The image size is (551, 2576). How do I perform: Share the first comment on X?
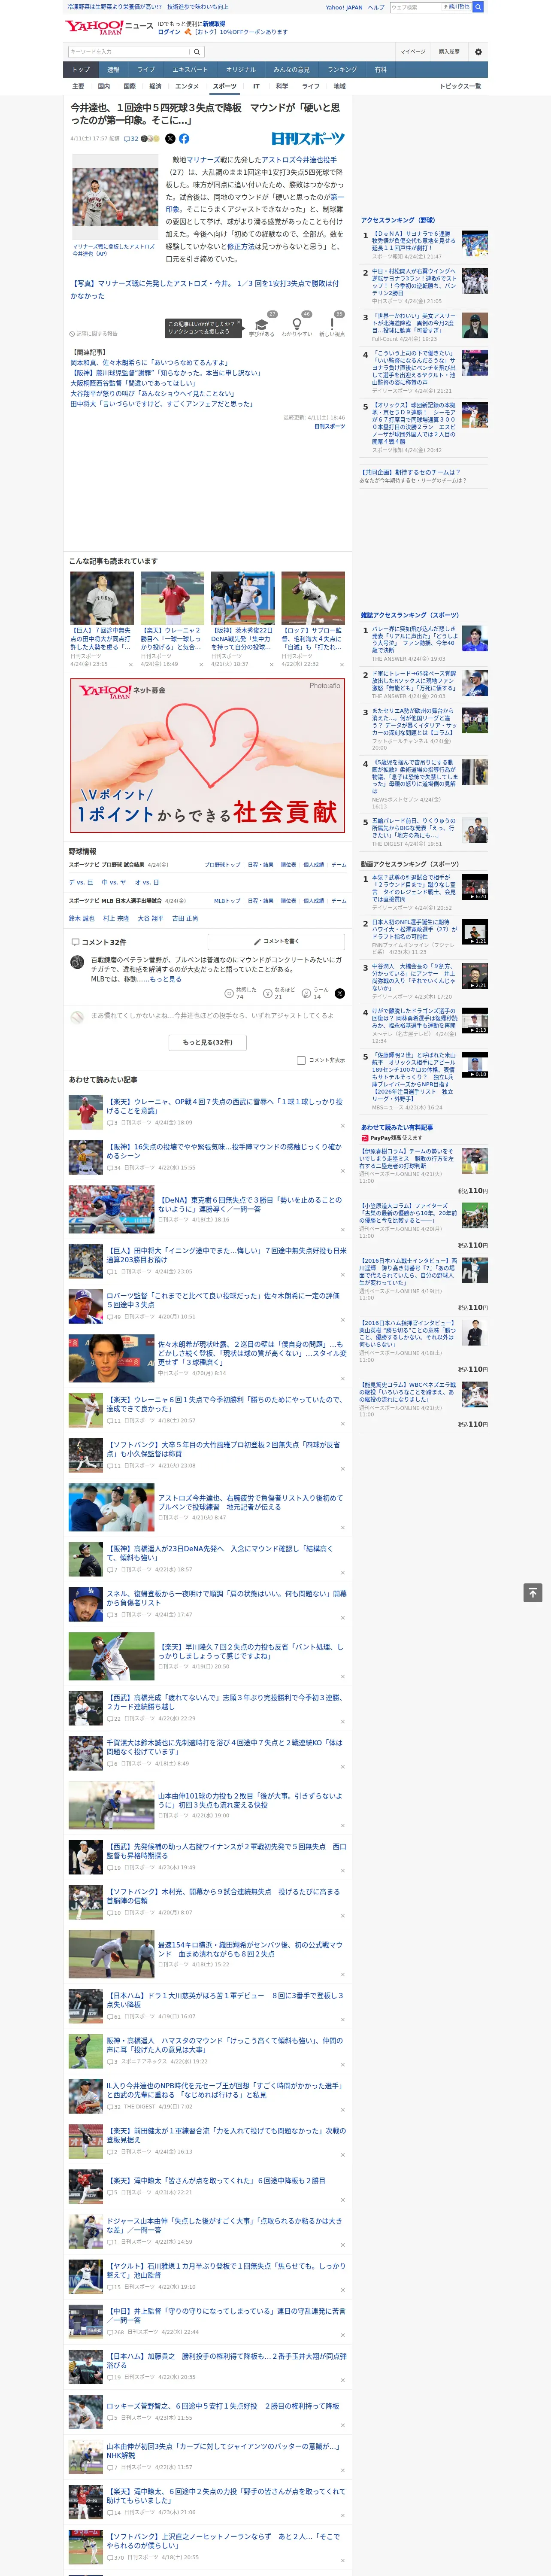(339, 993)
